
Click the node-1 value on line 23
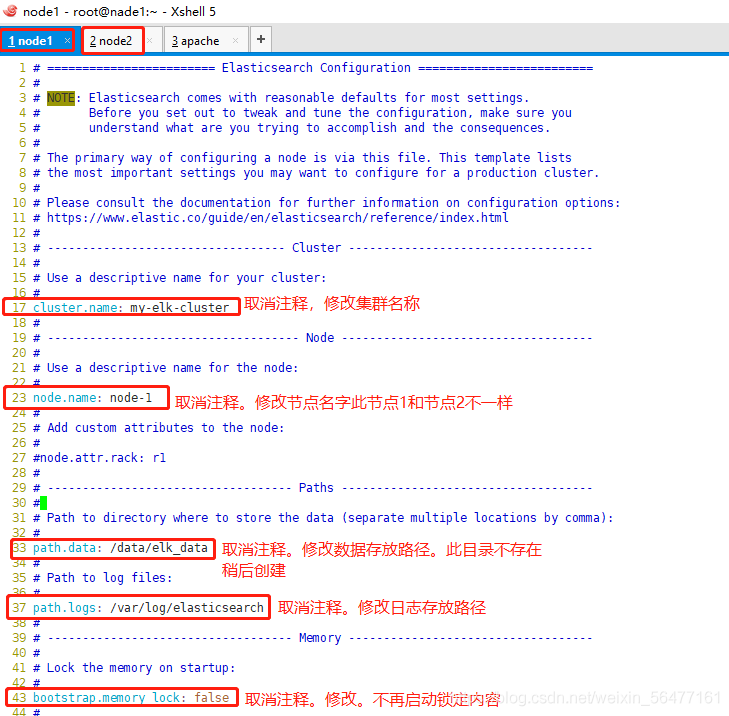click(x=131, y=398)
